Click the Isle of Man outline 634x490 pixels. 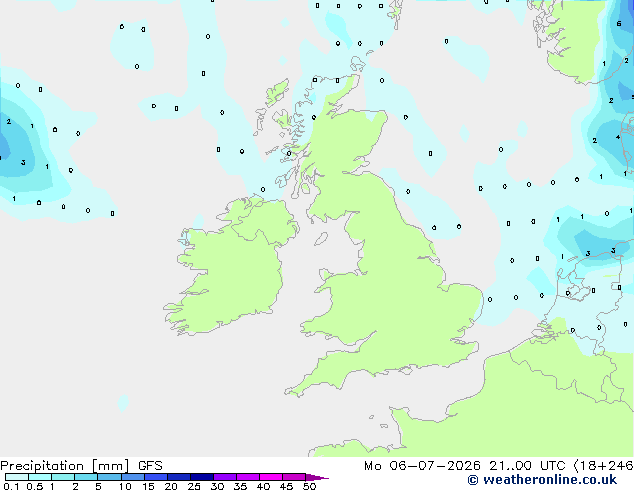pyautogui.click(x=321, y=239)
